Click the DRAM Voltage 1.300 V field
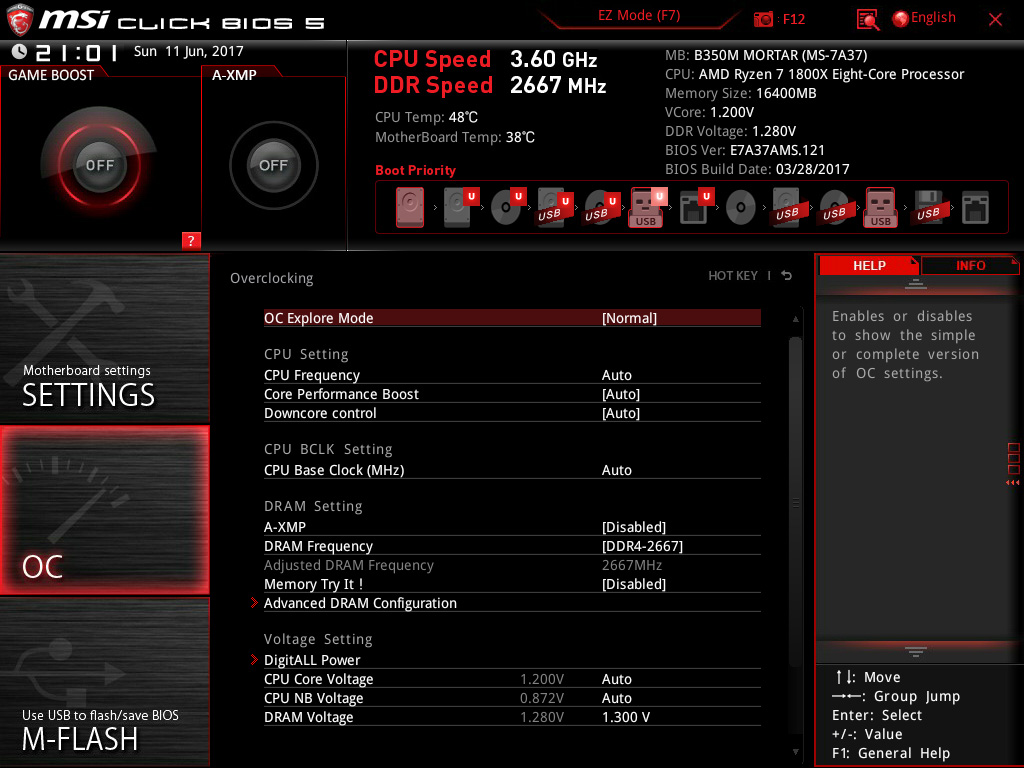This screenshot has width=1024, height=768. click(x=626, y=717)
